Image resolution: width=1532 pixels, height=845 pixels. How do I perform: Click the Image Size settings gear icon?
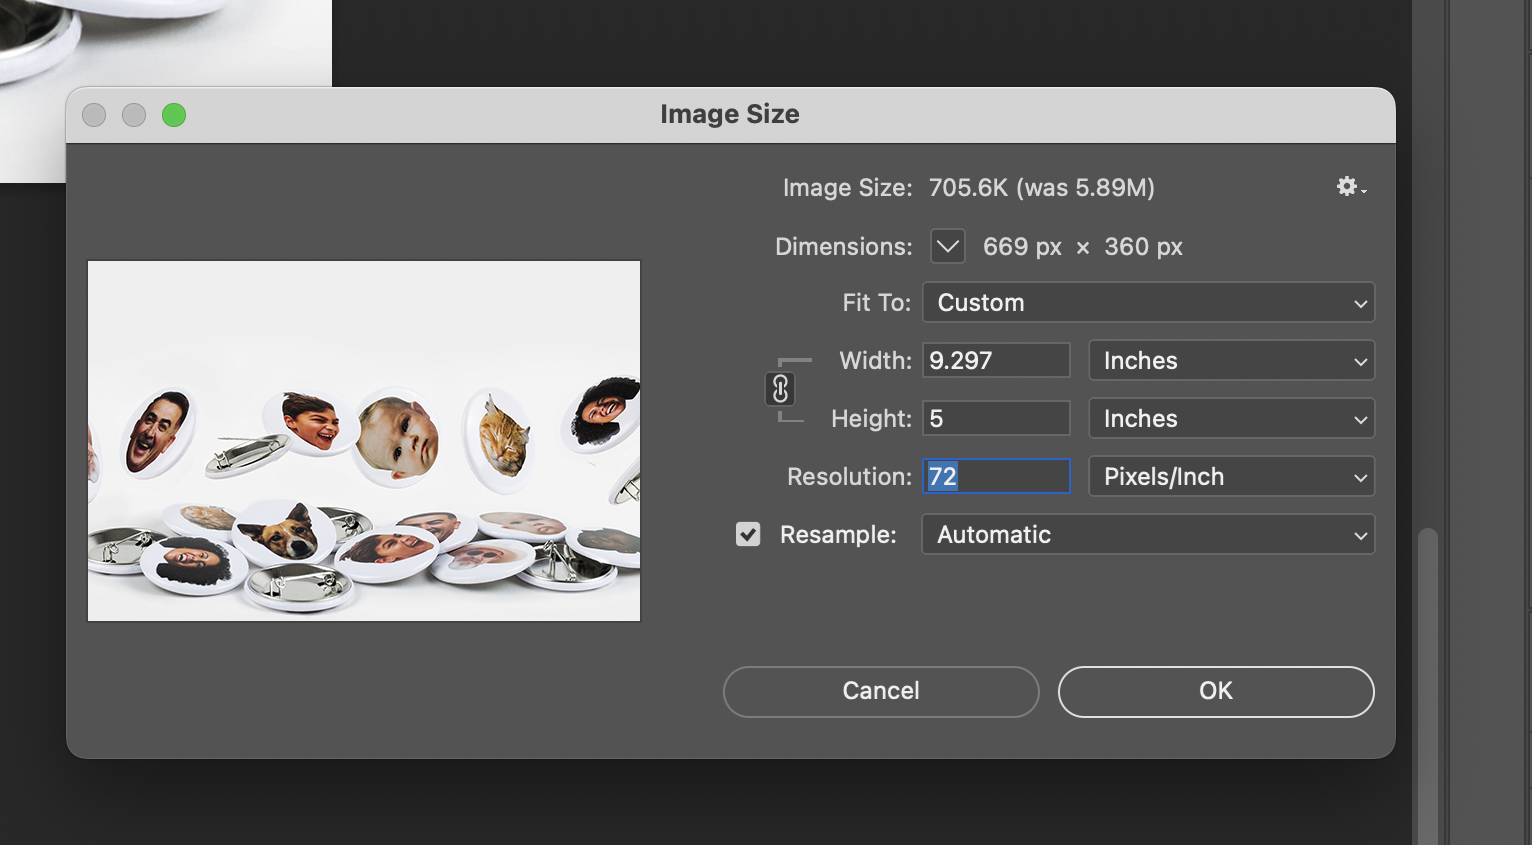point(1345,186)
